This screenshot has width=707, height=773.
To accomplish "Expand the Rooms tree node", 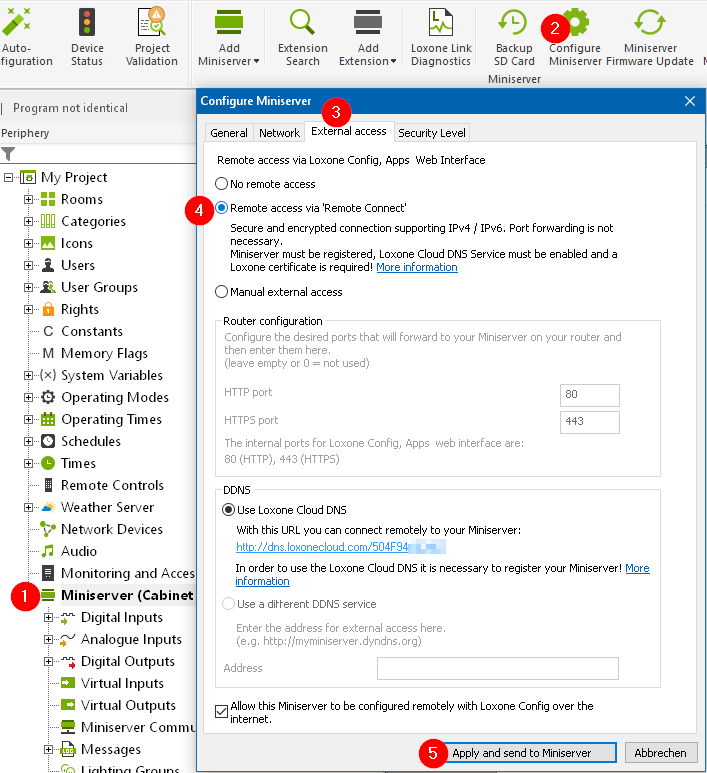I will tap(29, 199).
